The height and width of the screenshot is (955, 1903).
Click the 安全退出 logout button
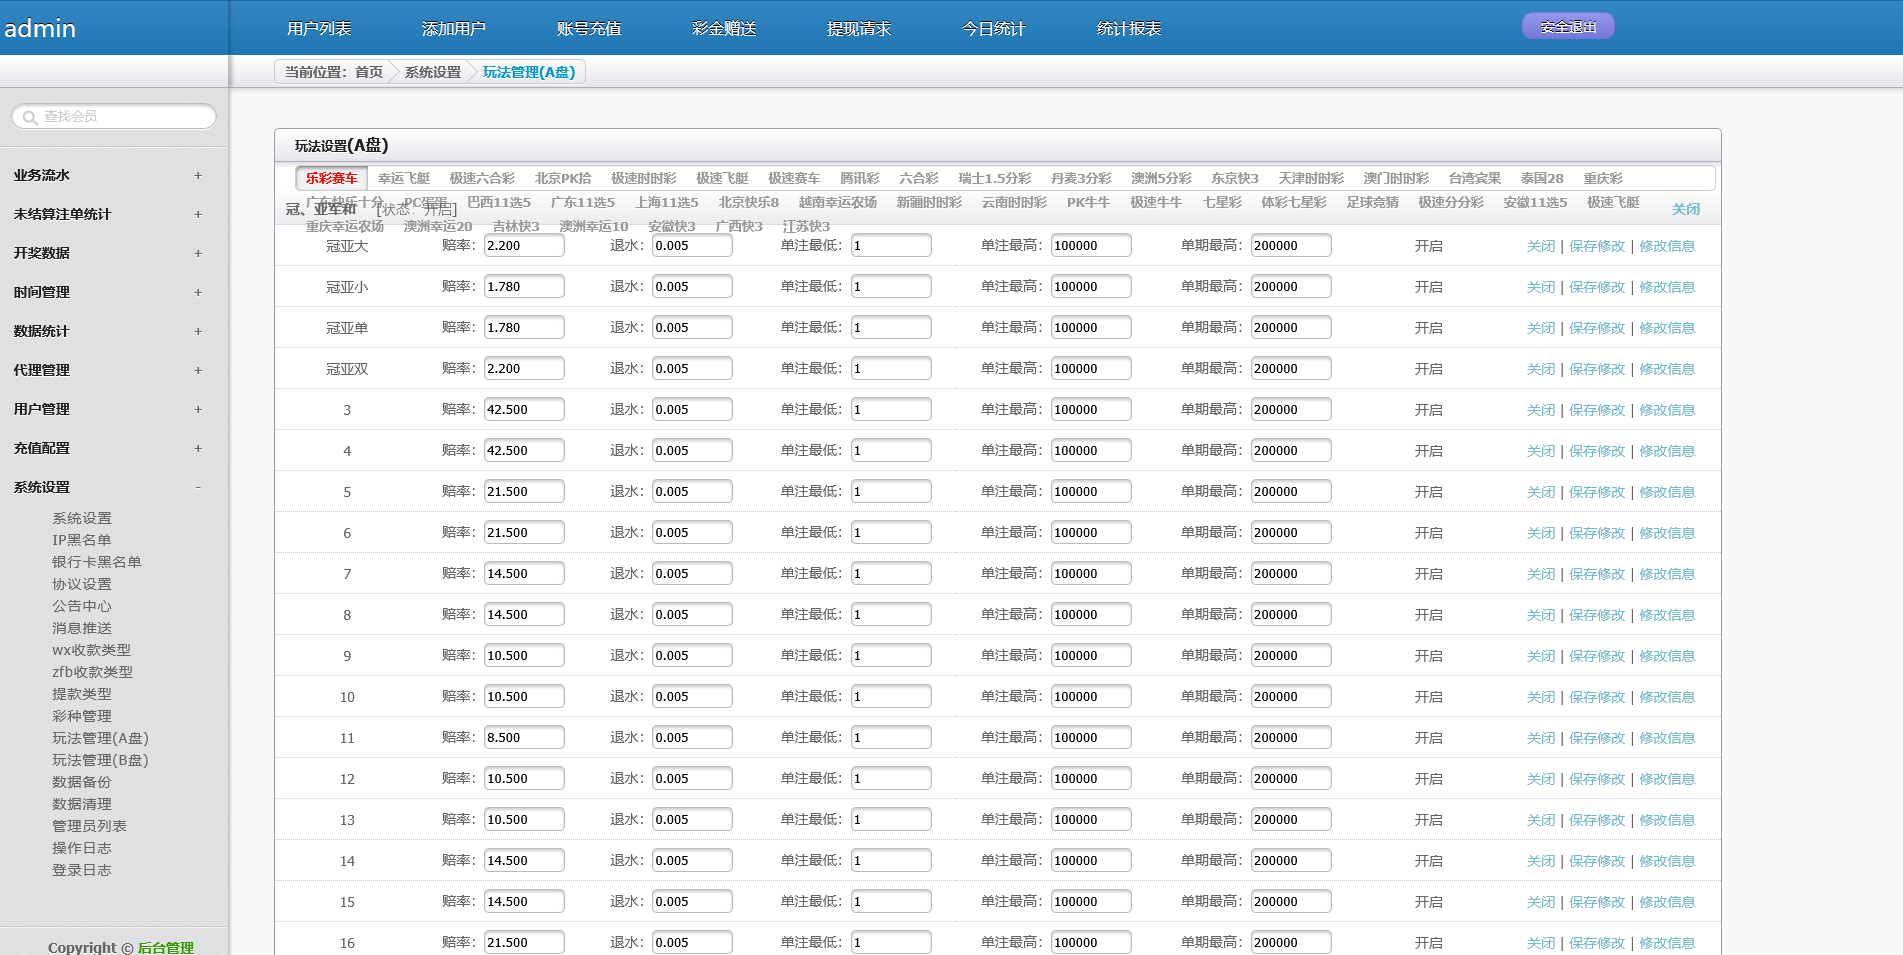pyautogui.click(x=1568, y=27)
